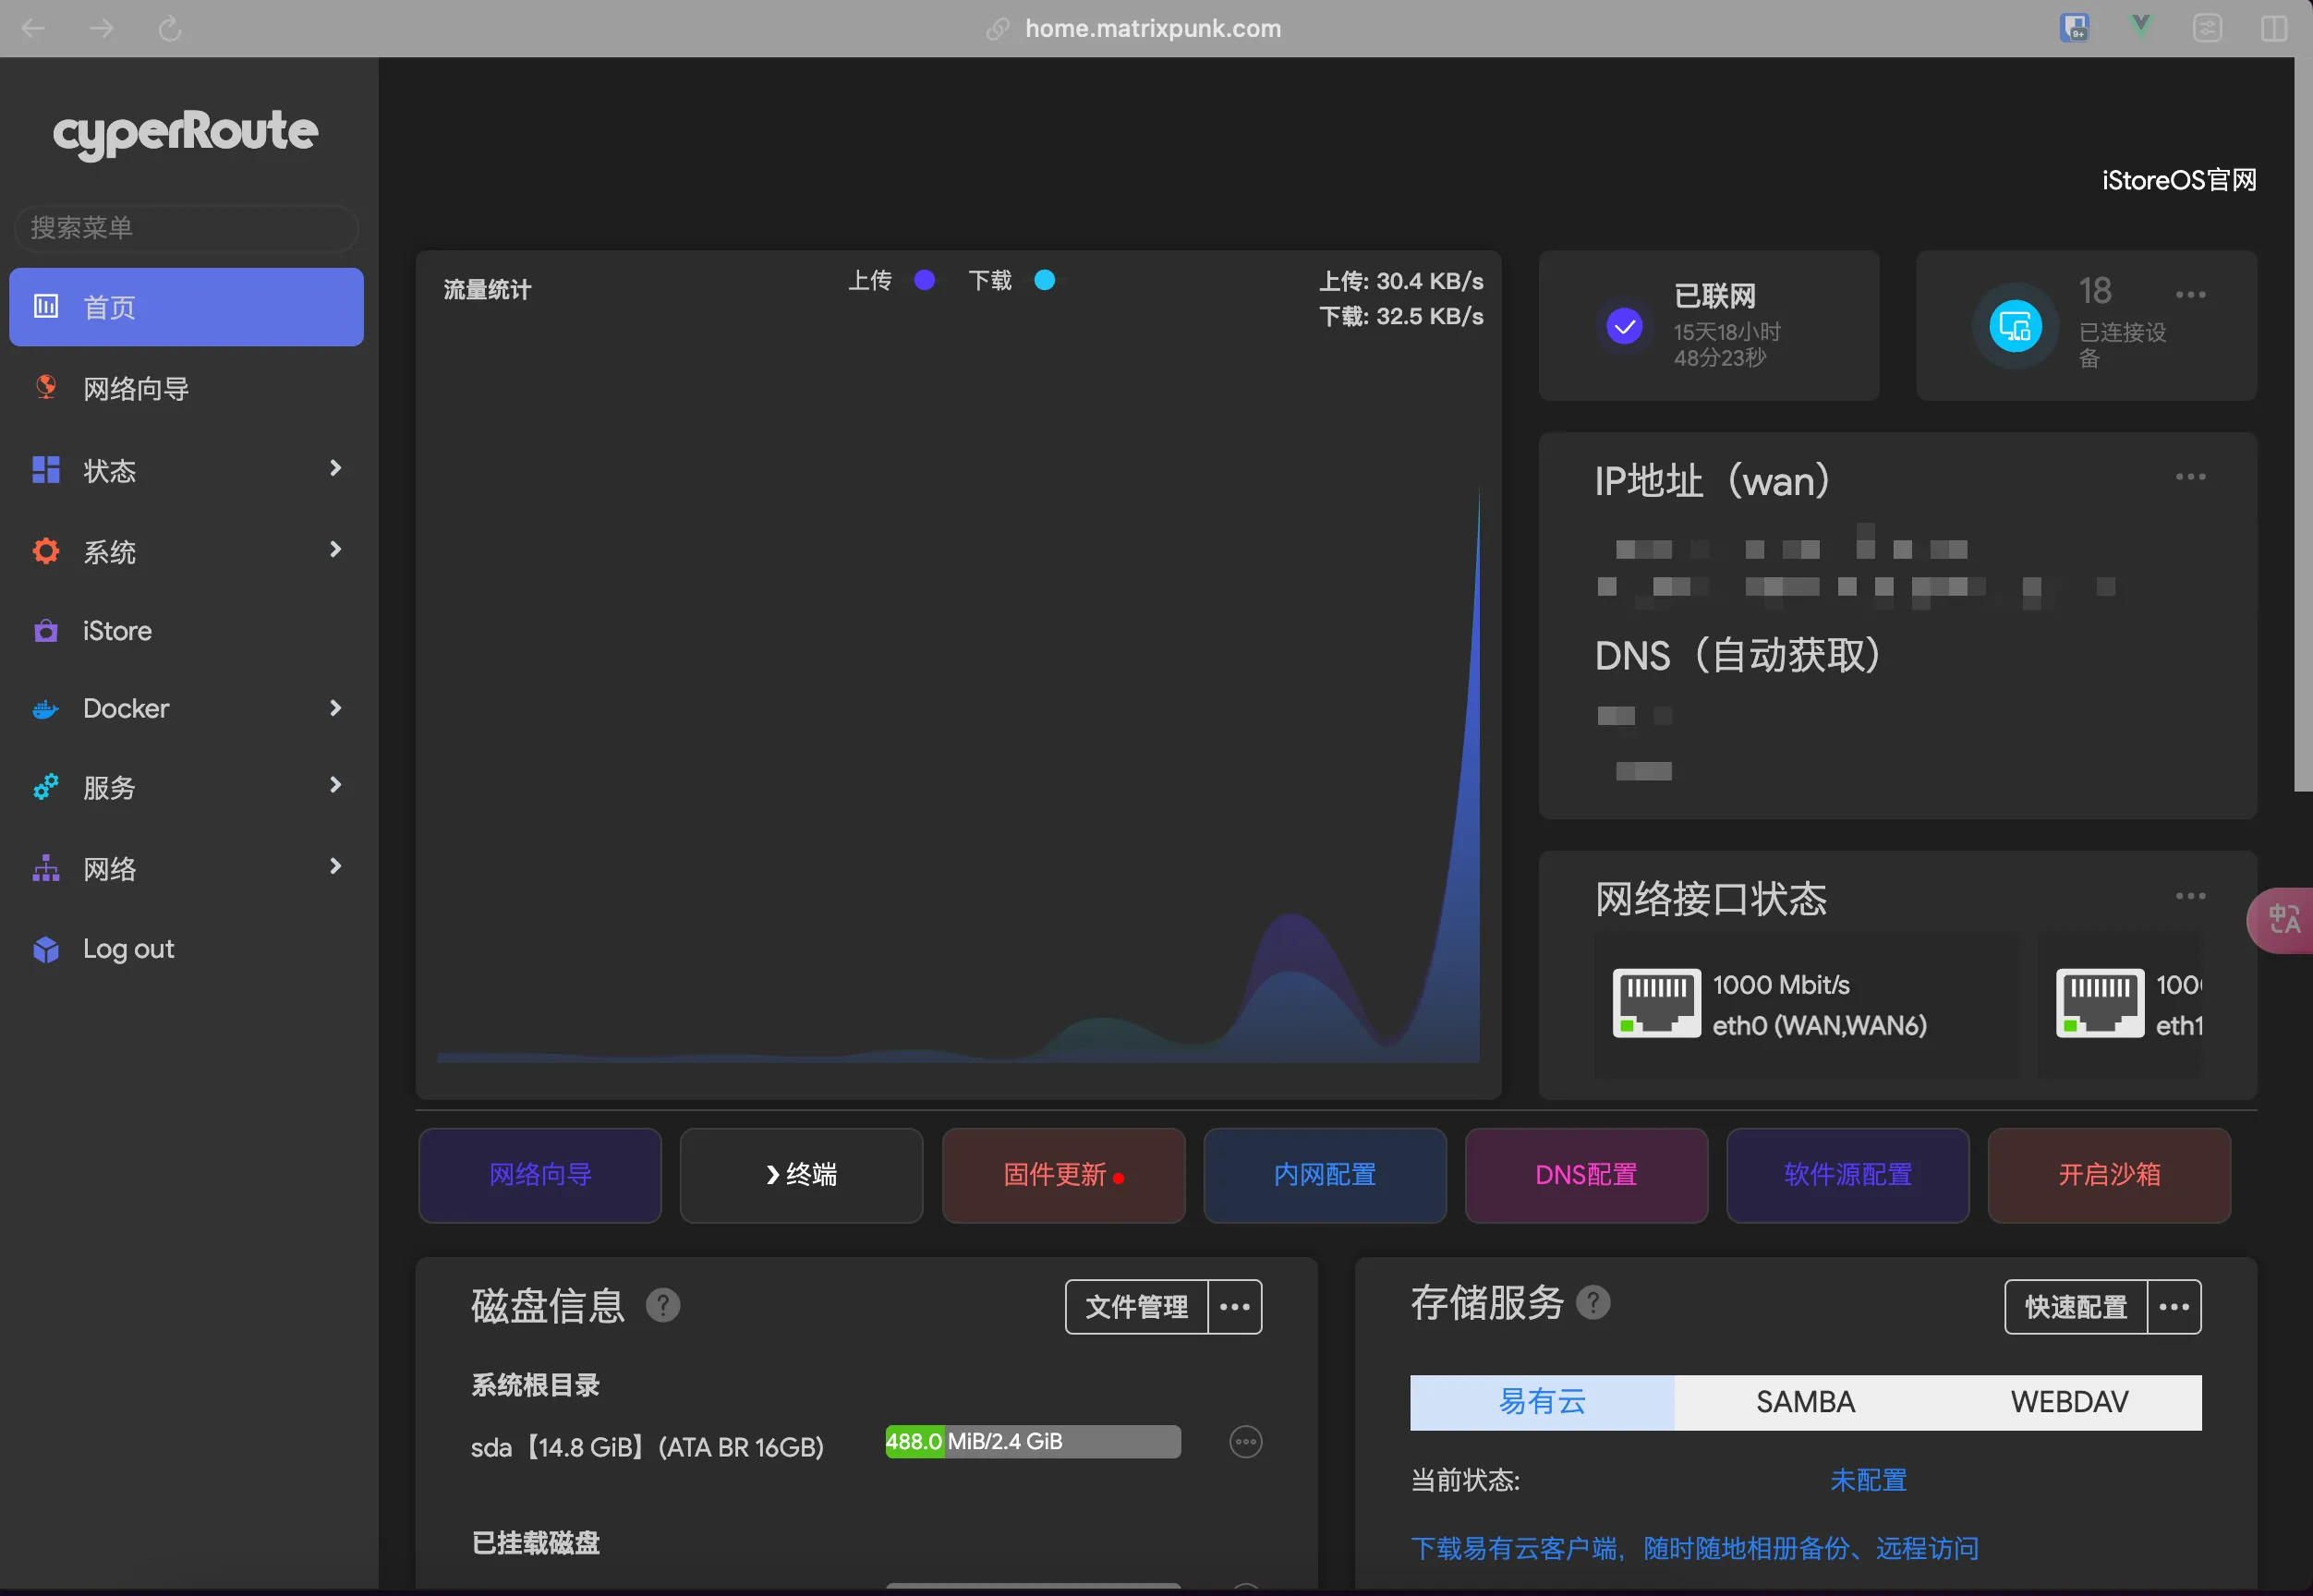
Task: Toggle the 下载 download series legend dot
Action: click(1044, 280)
